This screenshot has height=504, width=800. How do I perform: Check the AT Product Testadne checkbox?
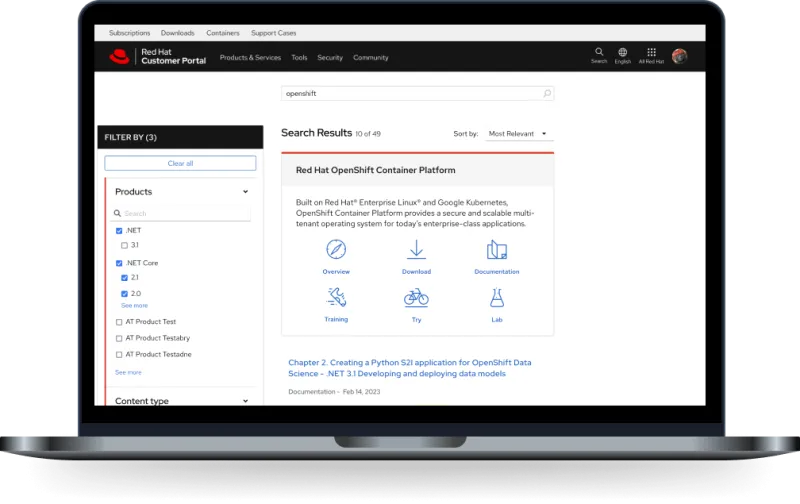(x=119, y=355)
